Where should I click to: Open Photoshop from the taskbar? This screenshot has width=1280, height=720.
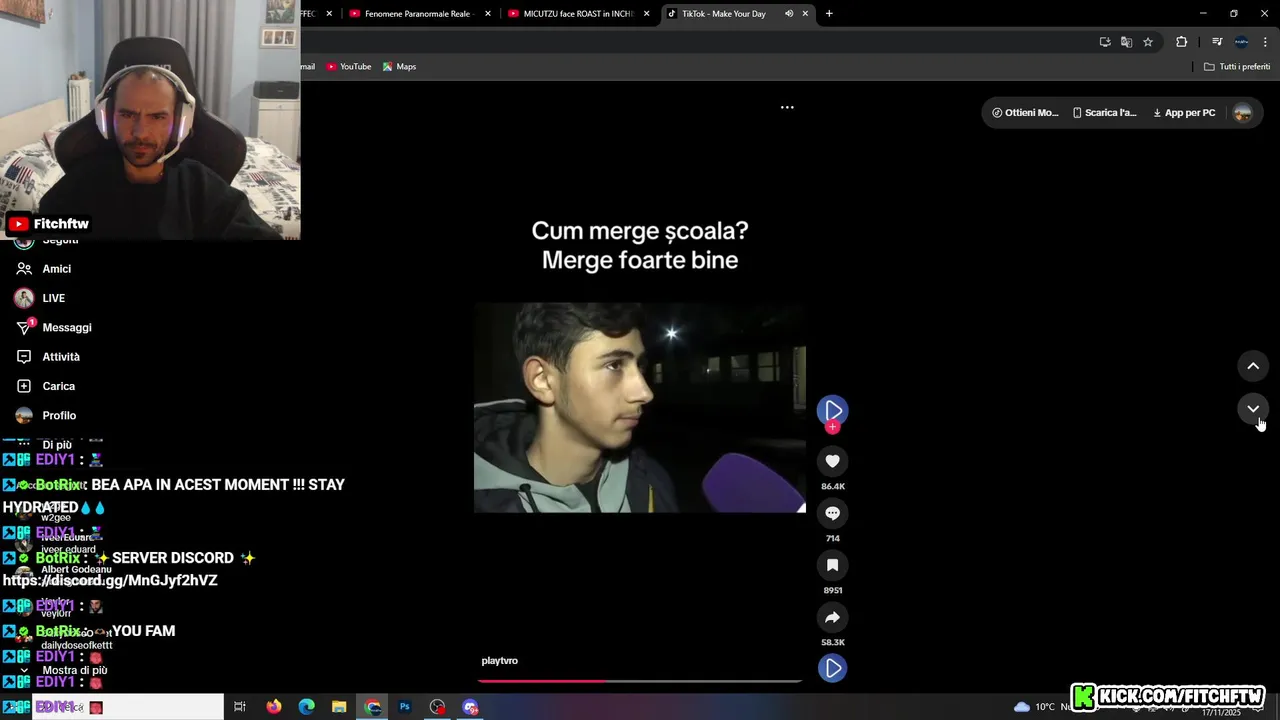tap(405, 707)
